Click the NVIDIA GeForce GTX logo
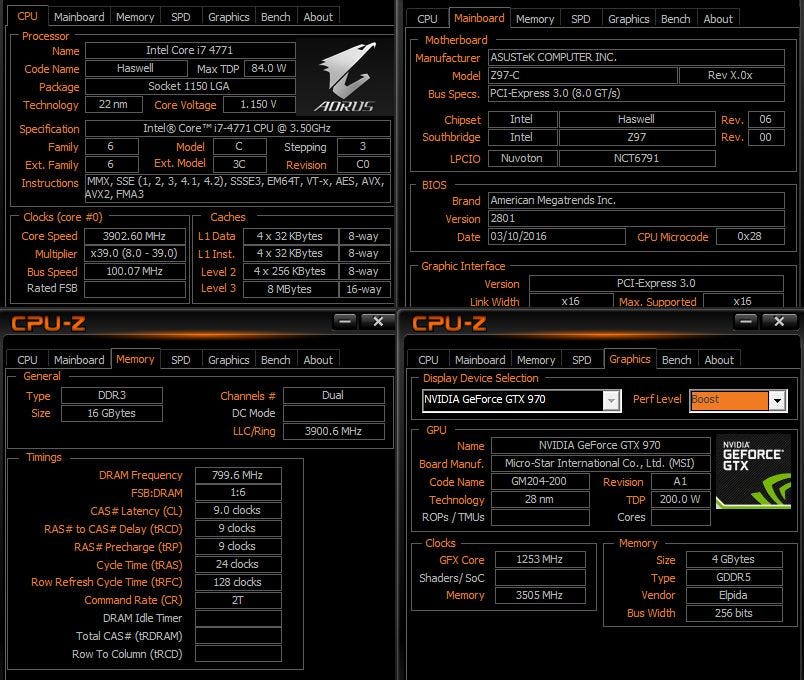The width and height of the screenshot is (804, 680). [753, 472]
